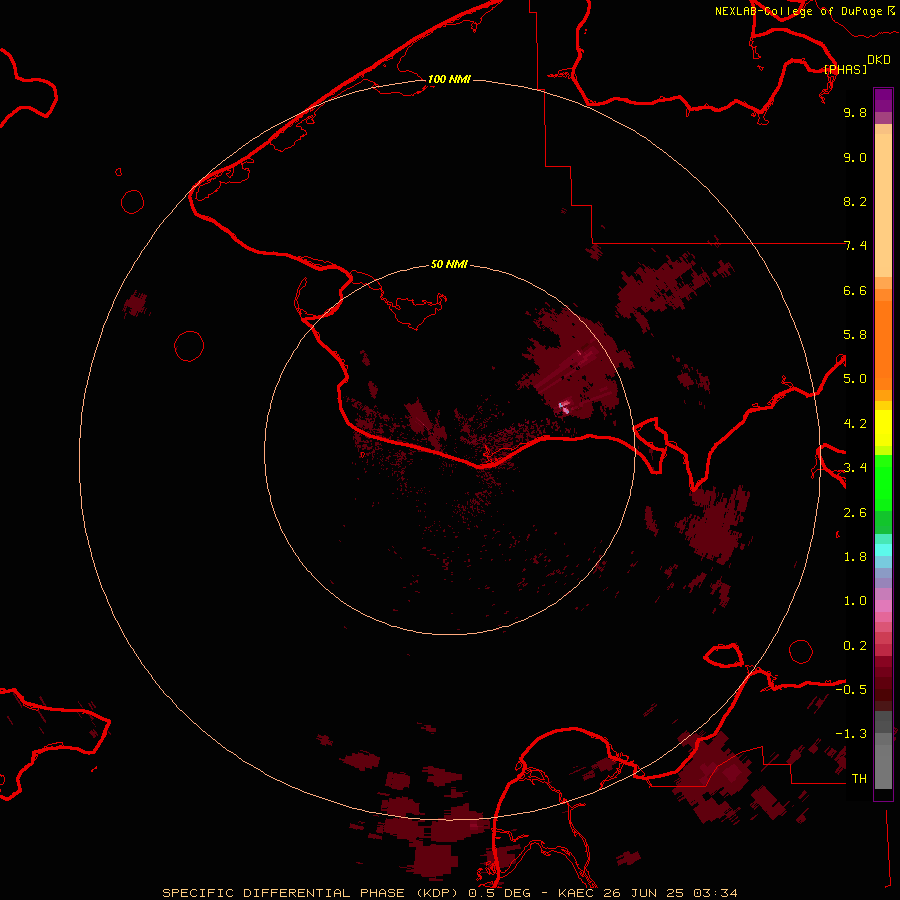Click the -0.5 scale value

pyautogui.click(x=851, y=690)
